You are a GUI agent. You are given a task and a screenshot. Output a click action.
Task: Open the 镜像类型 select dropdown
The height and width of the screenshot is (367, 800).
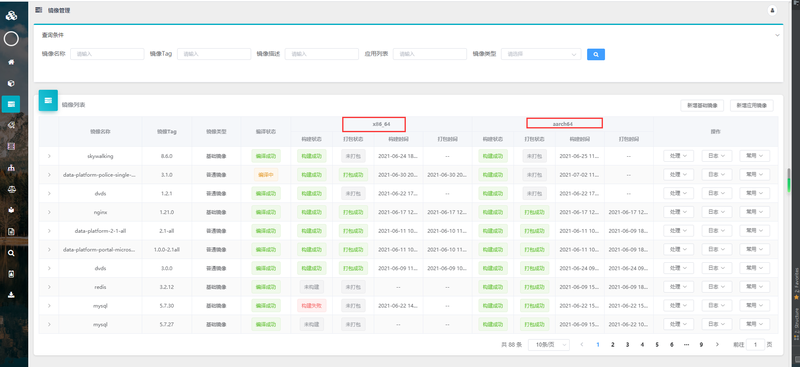pyautogui.click(x=541, y=54)
